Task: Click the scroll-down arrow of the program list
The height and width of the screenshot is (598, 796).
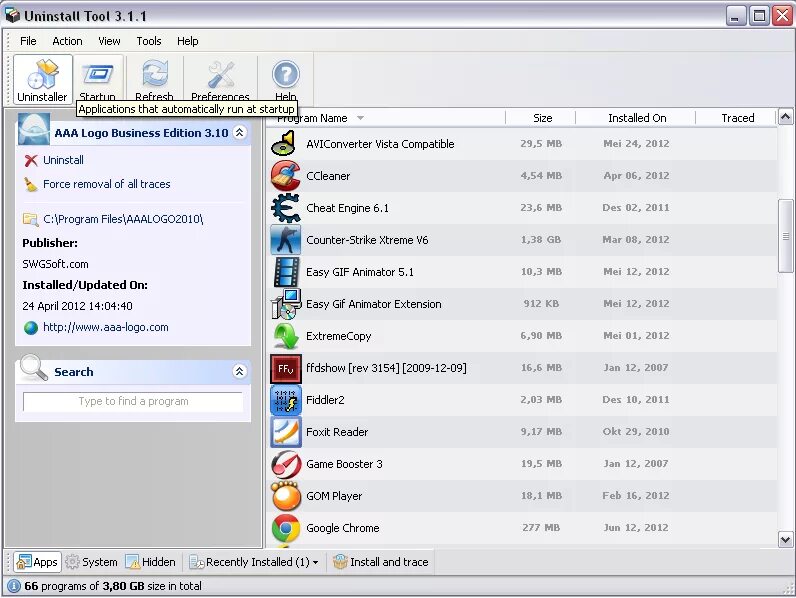Action: point(785,540)
